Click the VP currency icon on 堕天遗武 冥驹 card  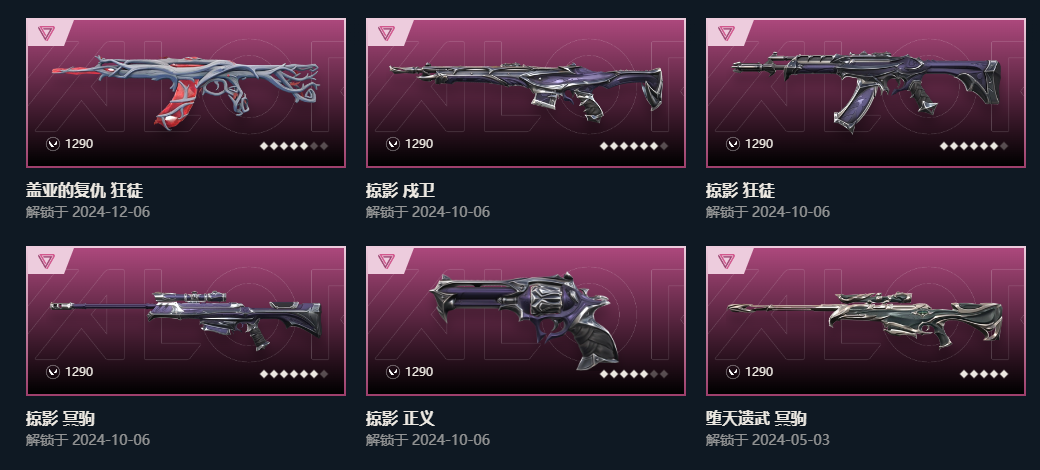[x=733, y=372]
